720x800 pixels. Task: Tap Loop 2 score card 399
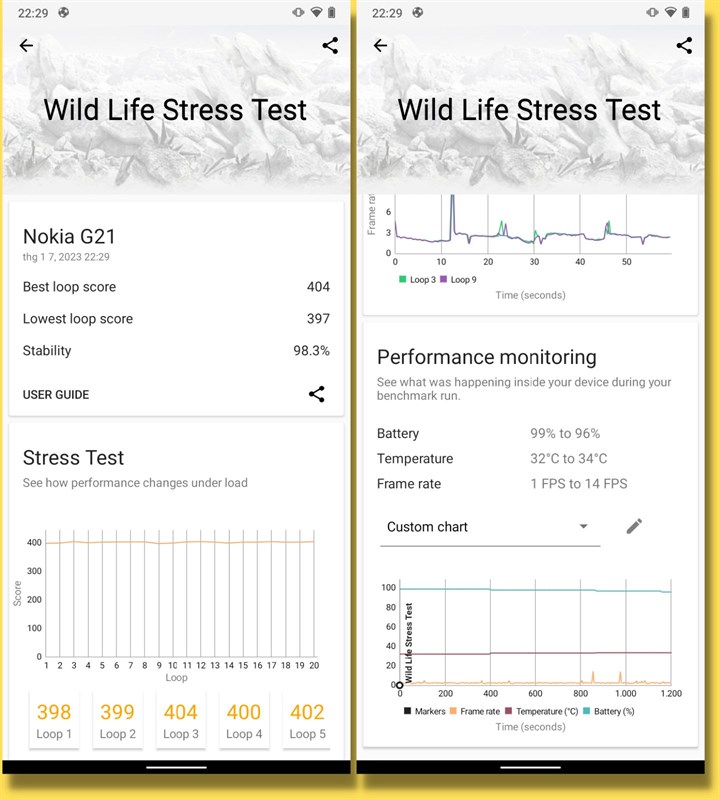tap(117, 720)
